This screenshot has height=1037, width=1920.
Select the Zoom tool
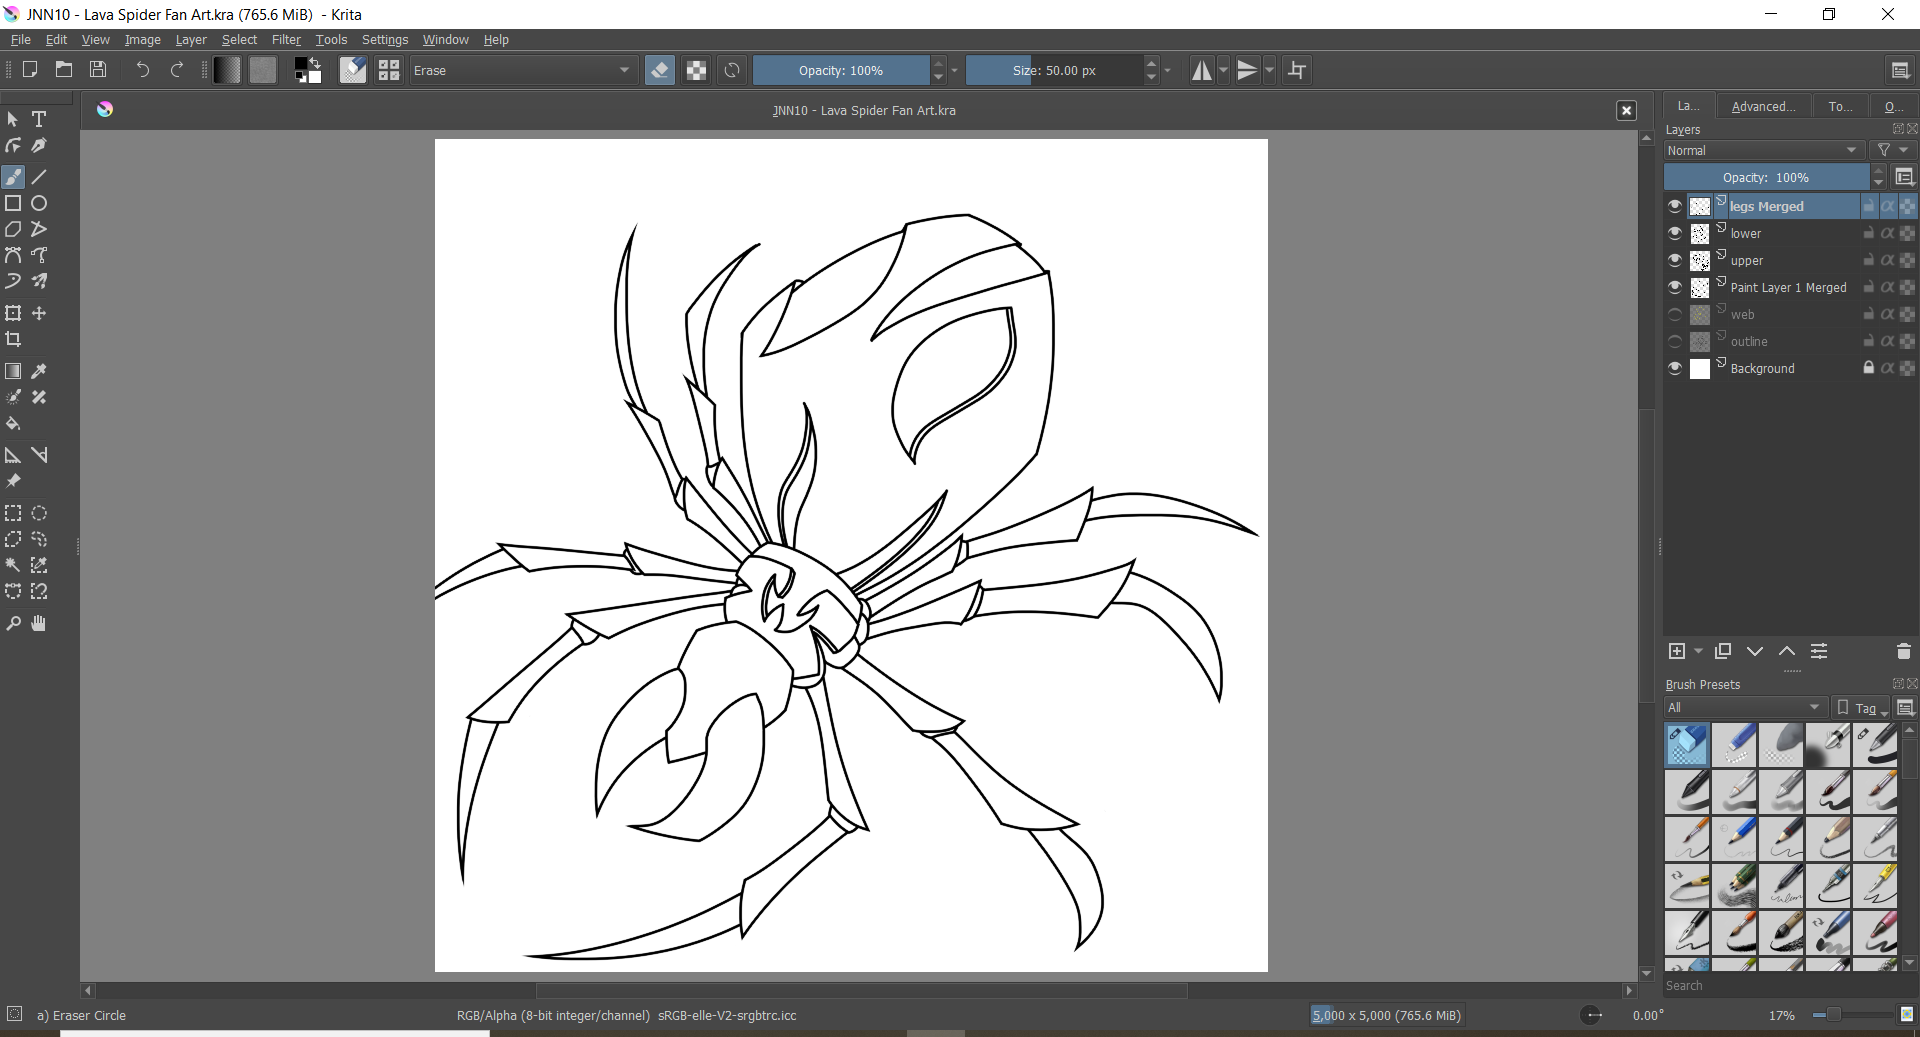click(x=13, y=623)
